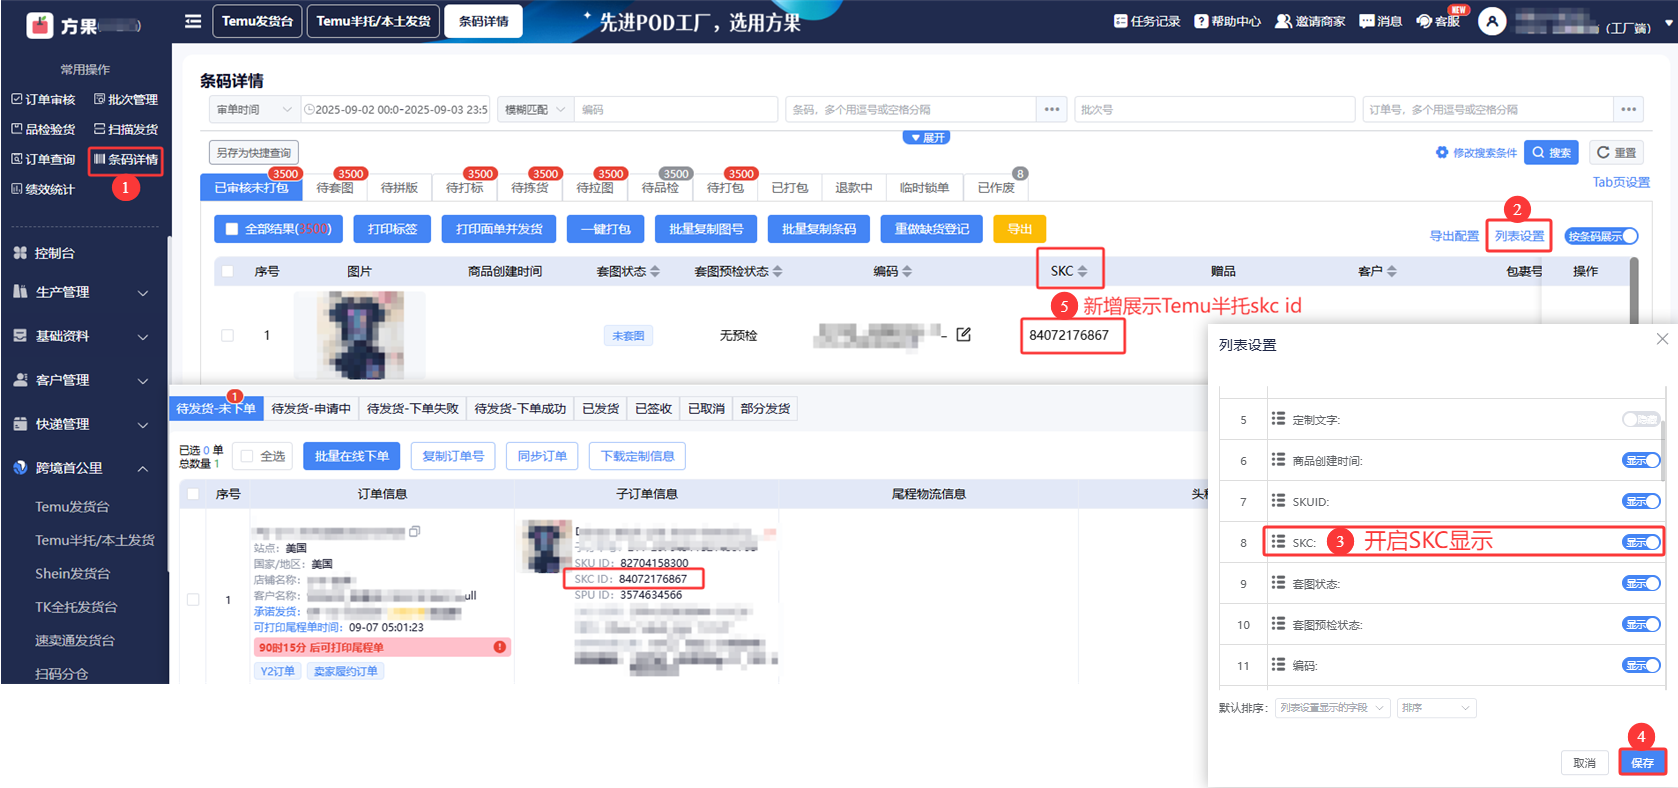Tick the select-all checkbox in the 序号 header
Viewport: 1678px width, 788px height.
pos(228,271)
